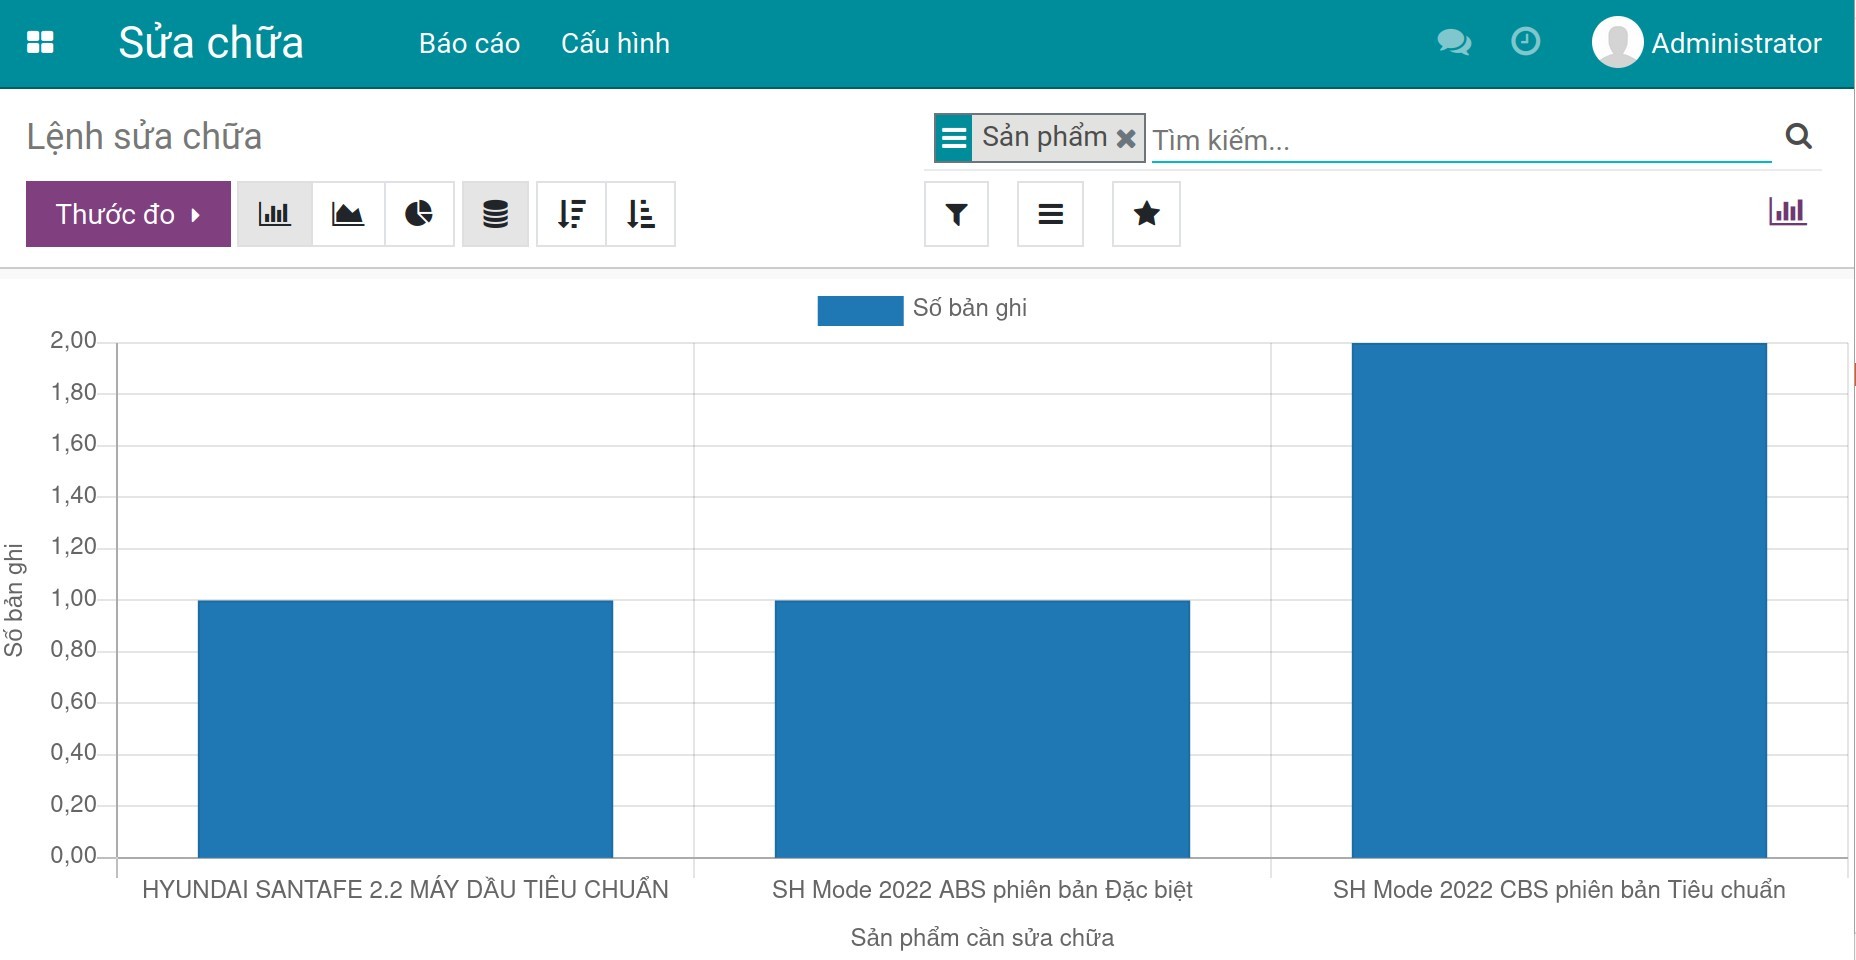Open the apps grid menu
The width and height of the screenshot is (1856, 960).
pyautogui.click(x=40, y=42)
